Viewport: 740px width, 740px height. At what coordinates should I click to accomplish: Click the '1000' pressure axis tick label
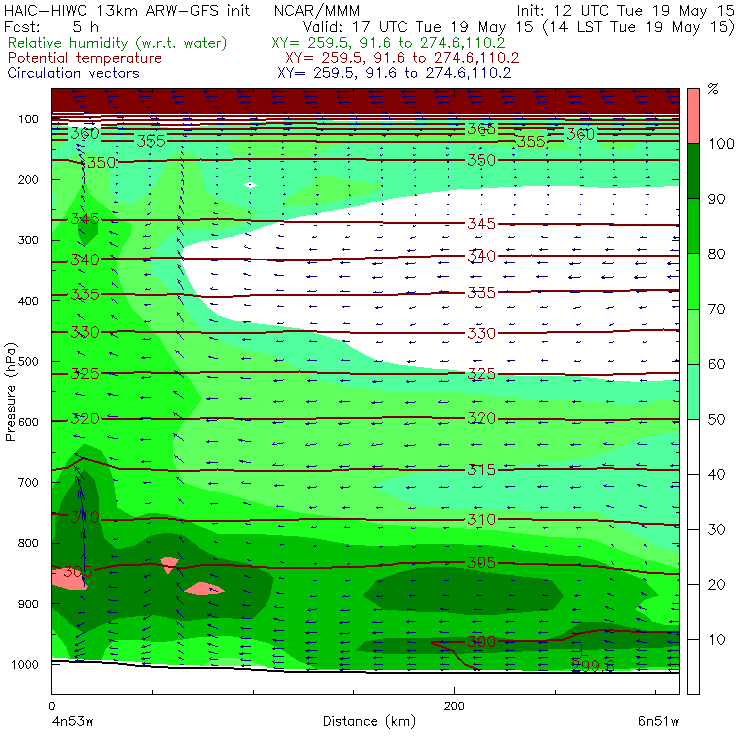tap(25, 664)
